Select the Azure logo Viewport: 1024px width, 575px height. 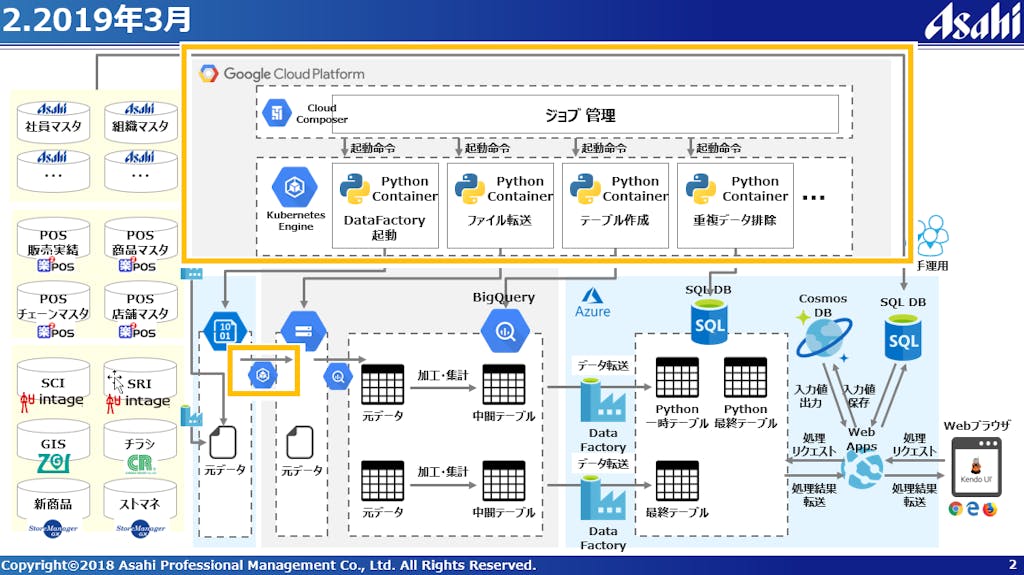[x=589, y=296]
